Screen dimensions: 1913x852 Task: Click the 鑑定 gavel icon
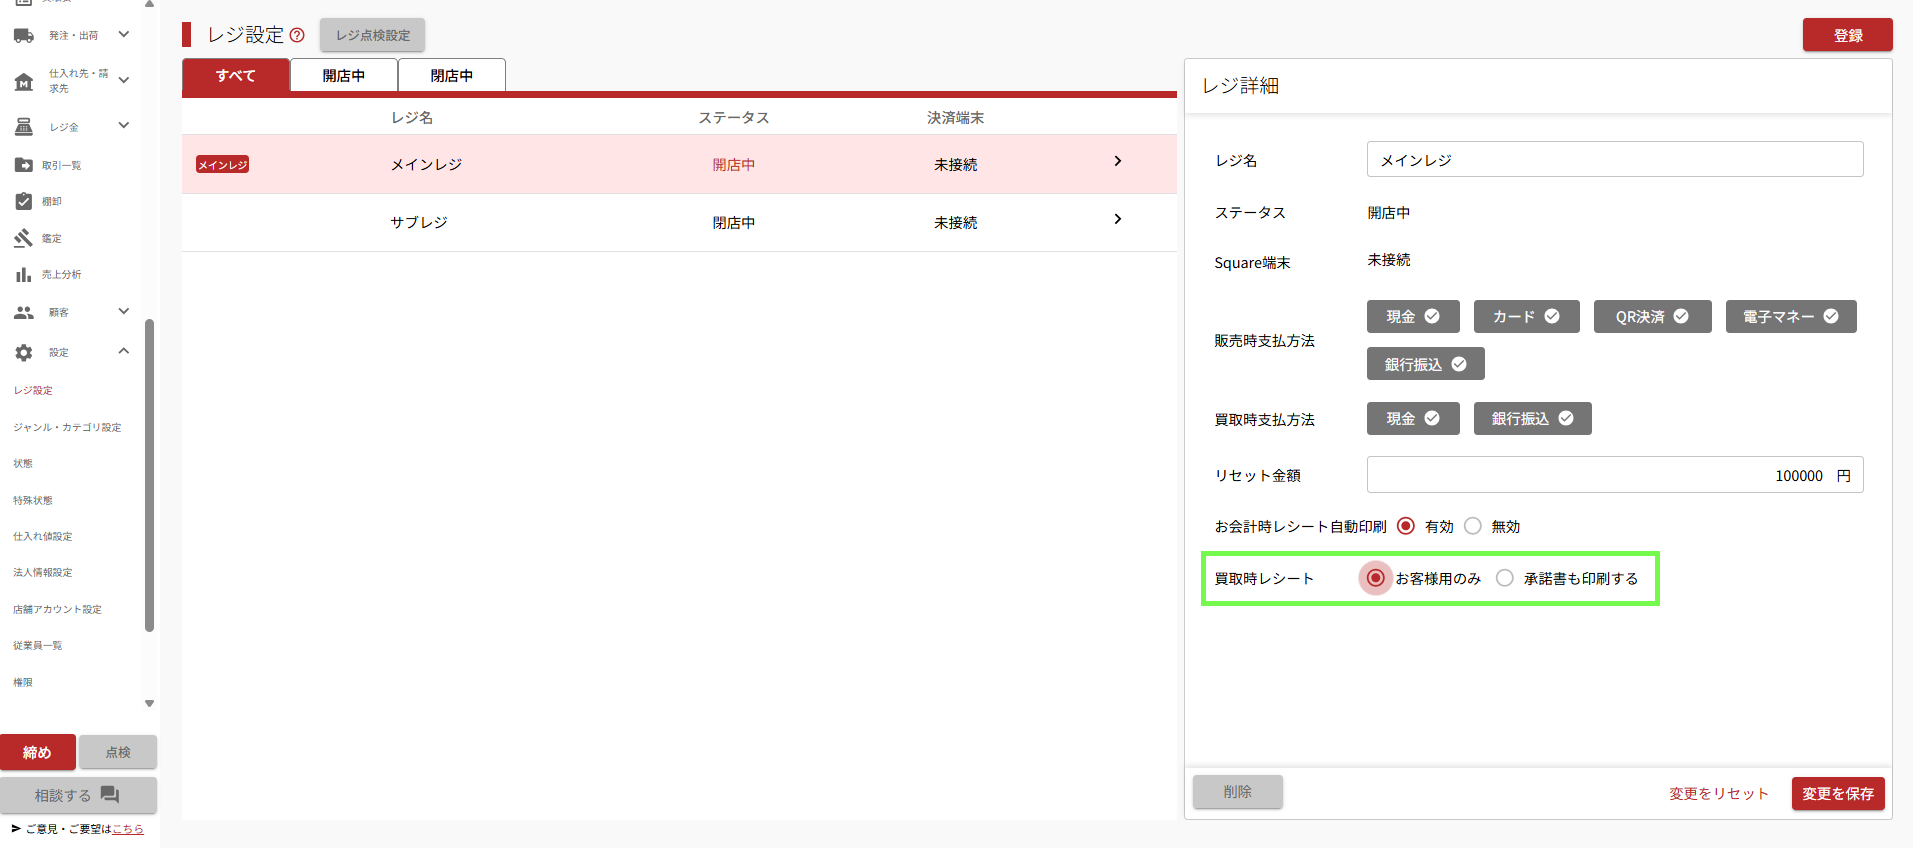[24, 238]
